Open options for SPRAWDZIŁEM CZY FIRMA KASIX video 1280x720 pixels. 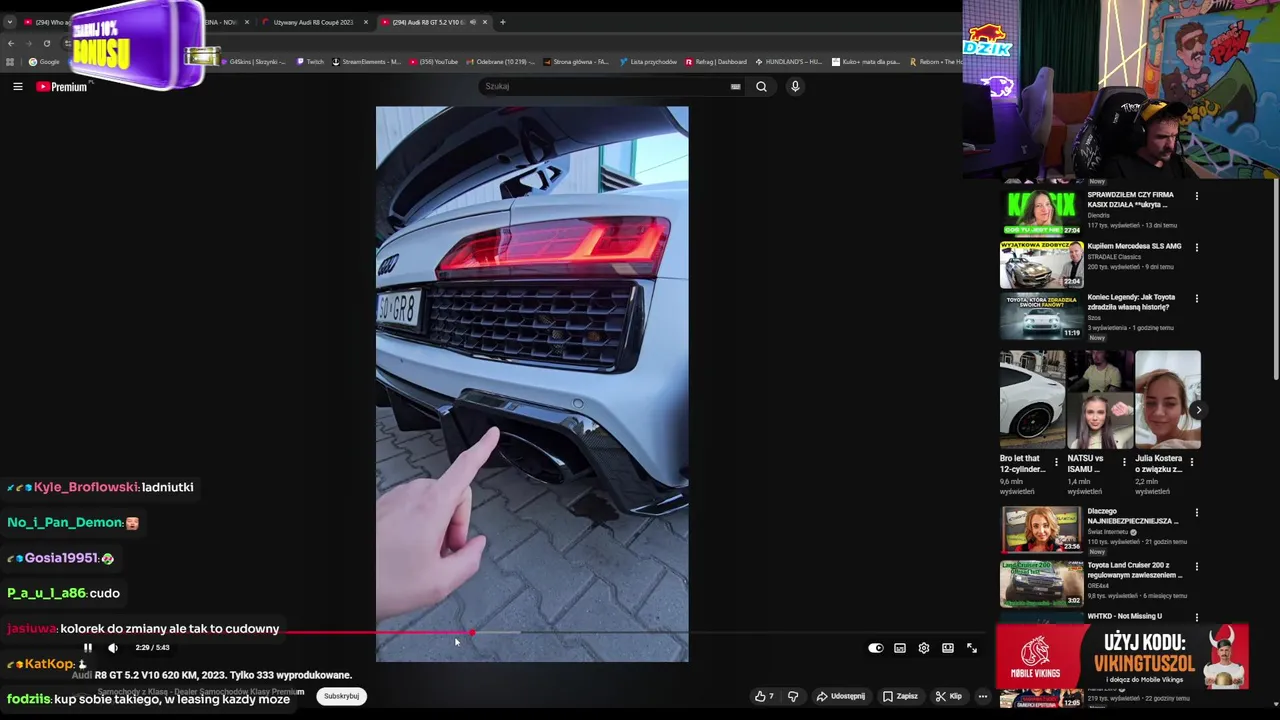[x=1196, y=196]
